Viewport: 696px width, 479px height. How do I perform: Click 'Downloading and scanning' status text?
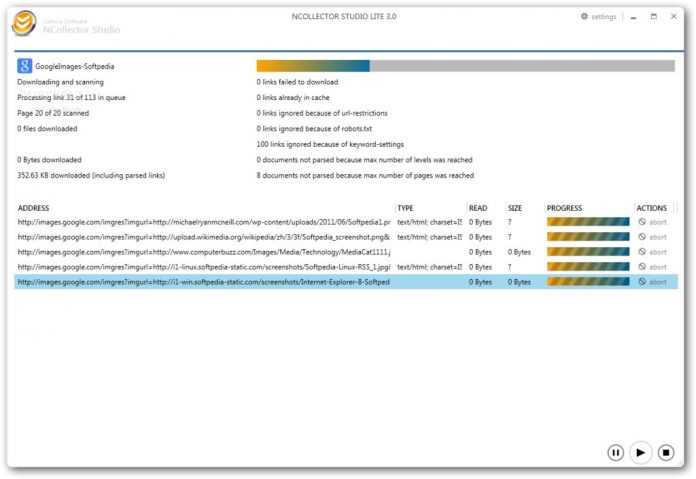pos(60,82)
